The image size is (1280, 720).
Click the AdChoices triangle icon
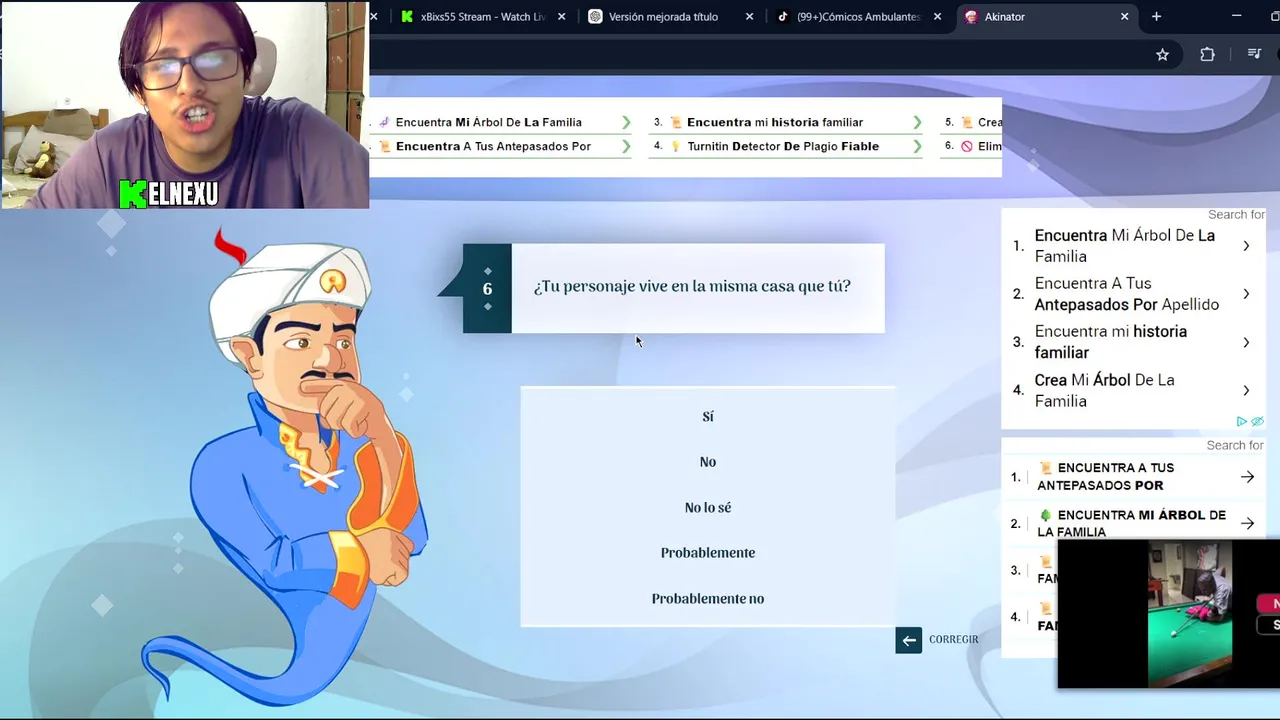(x=1242, y=422)
